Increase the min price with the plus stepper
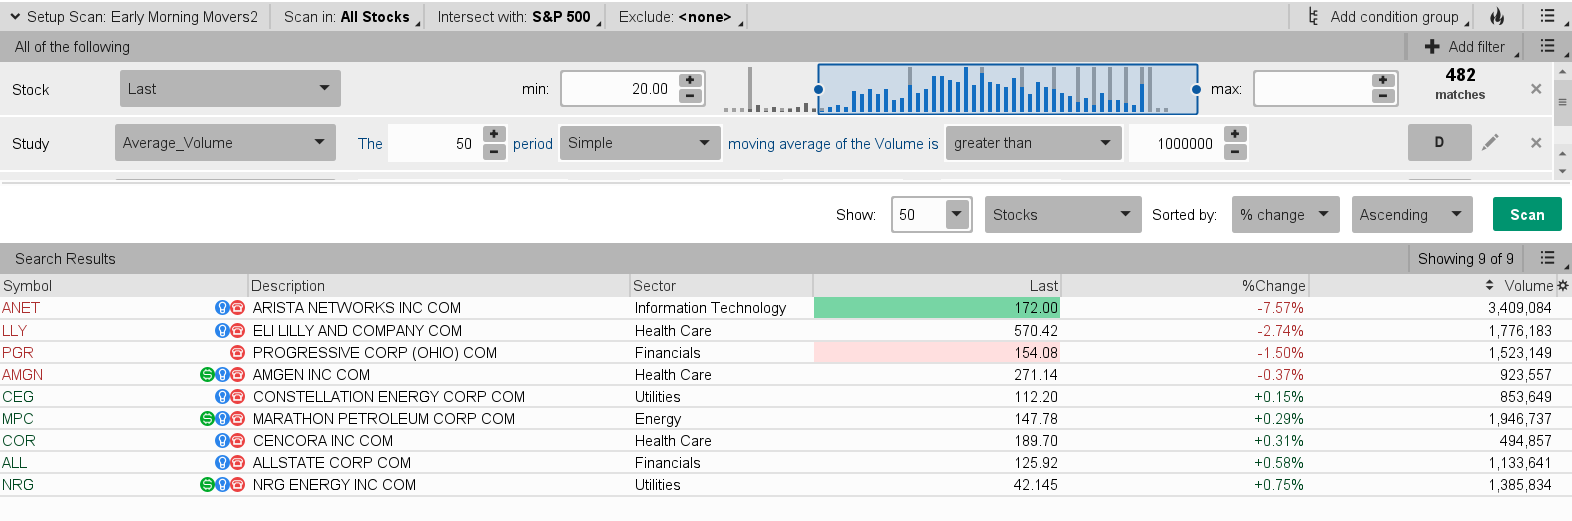The width and height of the screenshot is (1572, 521). tap(690, 80)
